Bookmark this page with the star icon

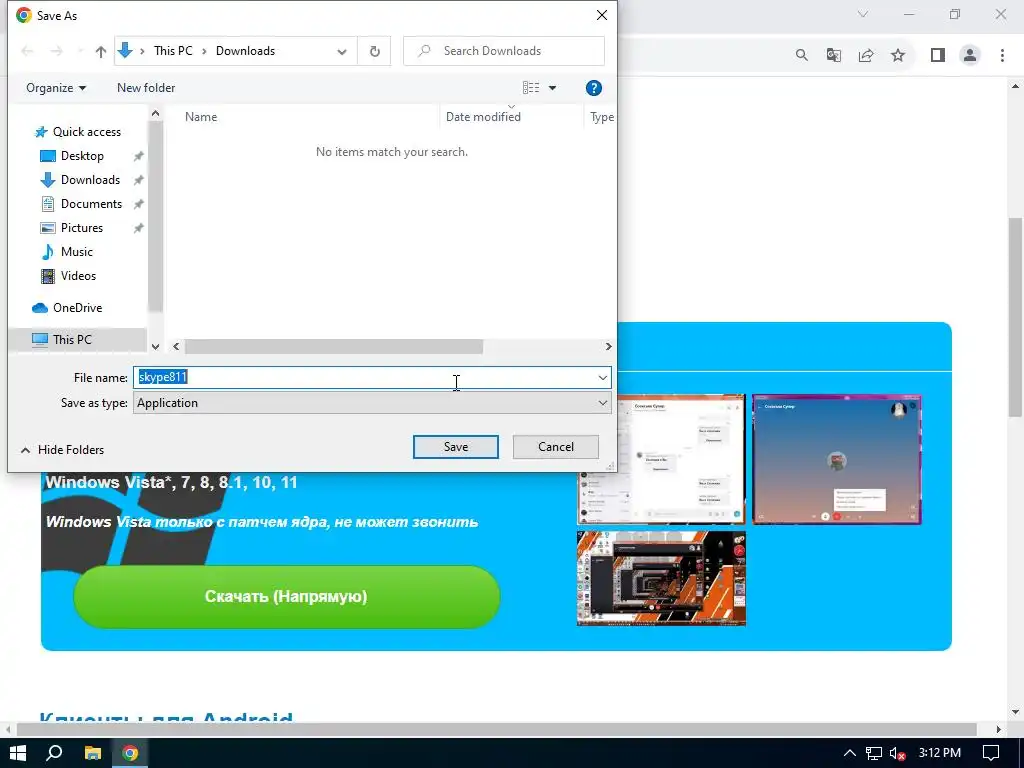click(x=898, y=56)
